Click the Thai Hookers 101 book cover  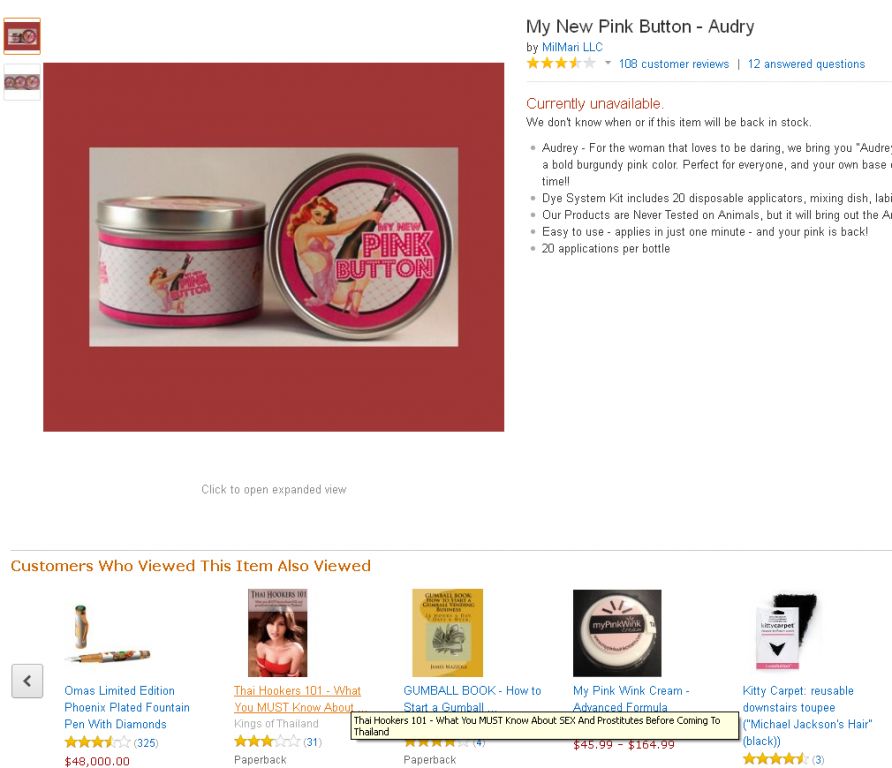[278, 633]
